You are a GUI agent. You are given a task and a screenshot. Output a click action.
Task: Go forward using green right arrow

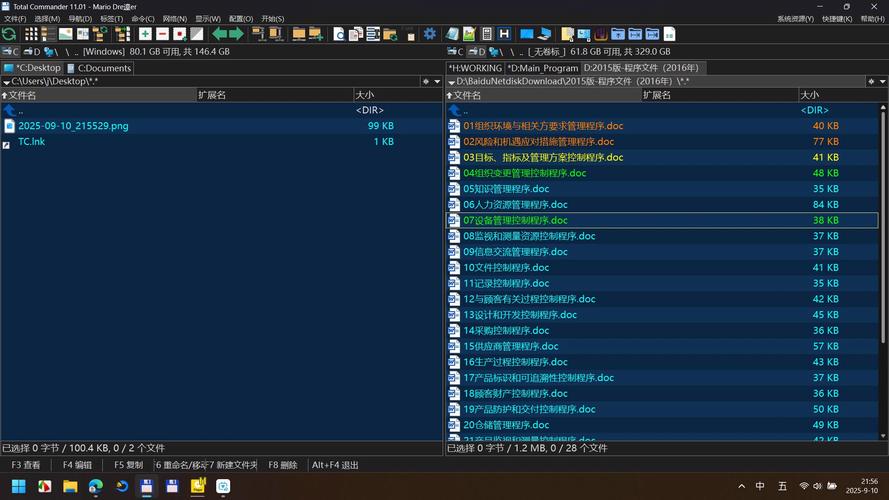236,34
